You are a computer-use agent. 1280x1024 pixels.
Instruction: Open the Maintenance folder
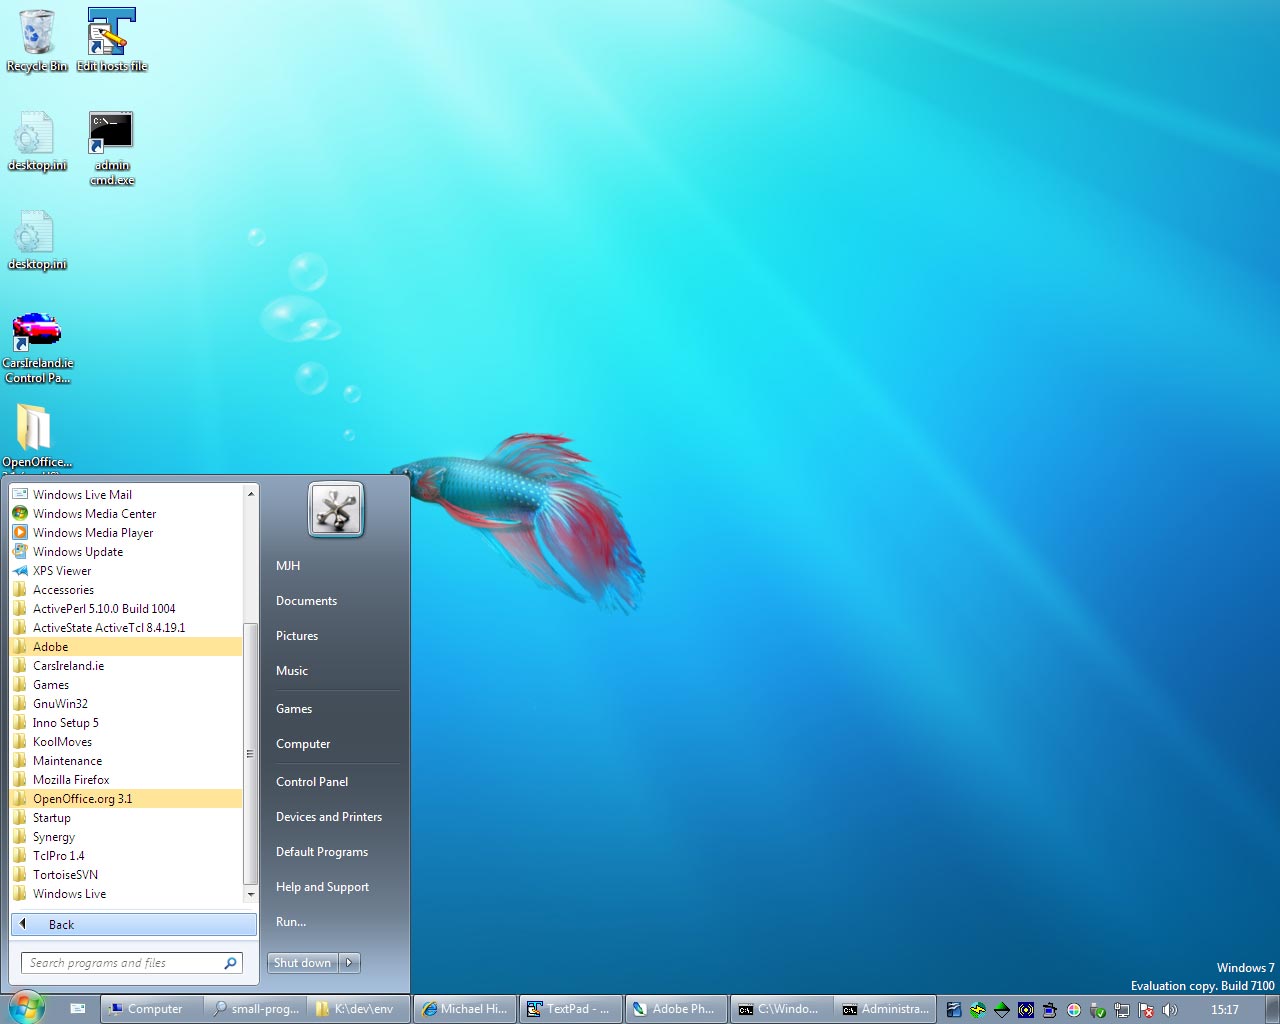coord(126,760)
